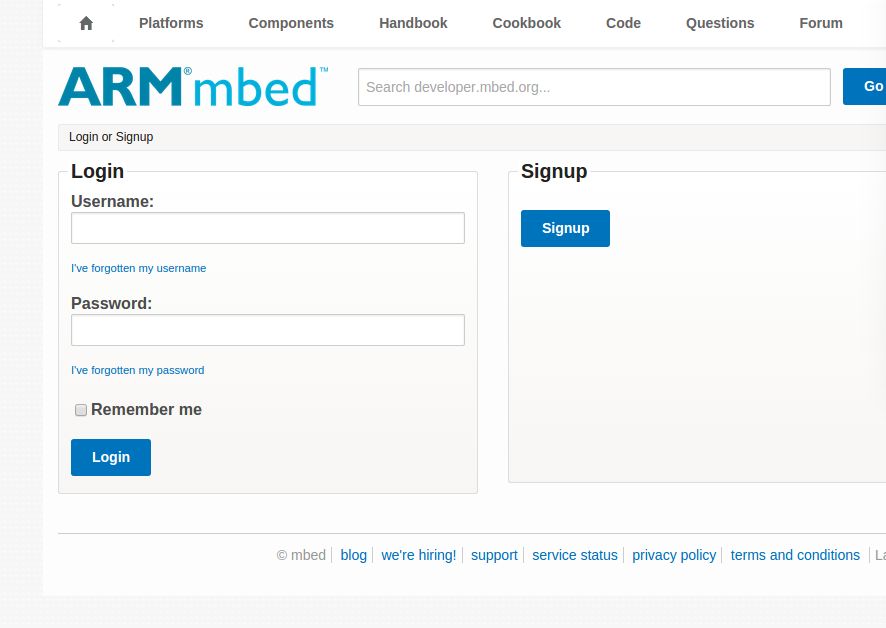Open the Components menu item
Image resolution: width=886 pixels, height=628 pixels.
click(x=291, y=23)
